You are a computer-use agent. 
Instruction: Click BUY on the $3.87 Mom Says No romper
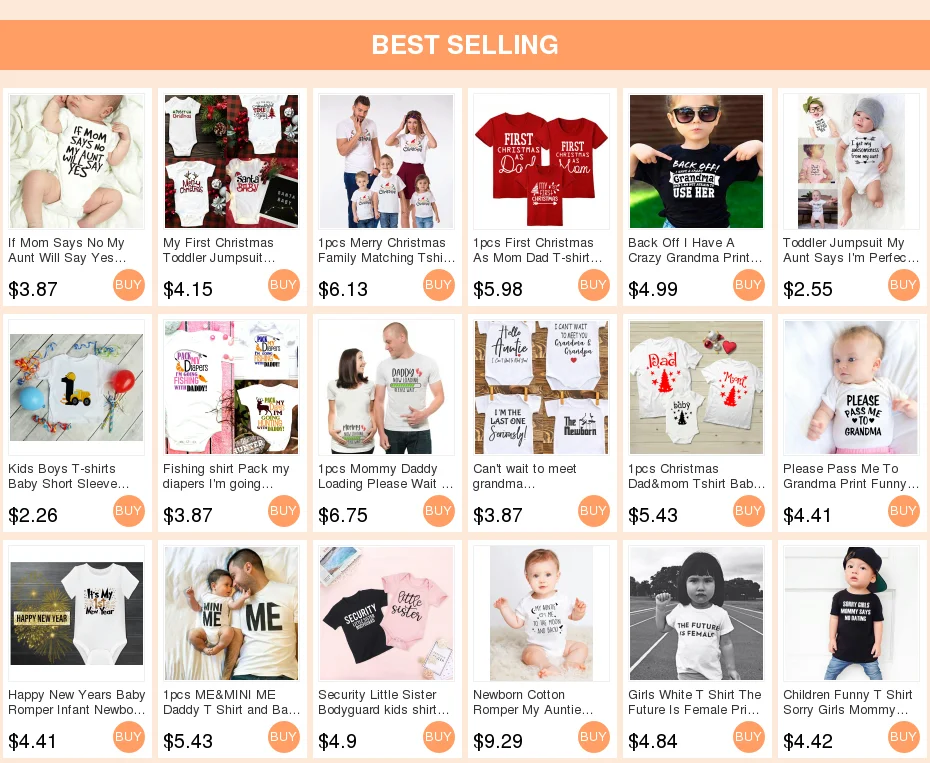(128, 285)
